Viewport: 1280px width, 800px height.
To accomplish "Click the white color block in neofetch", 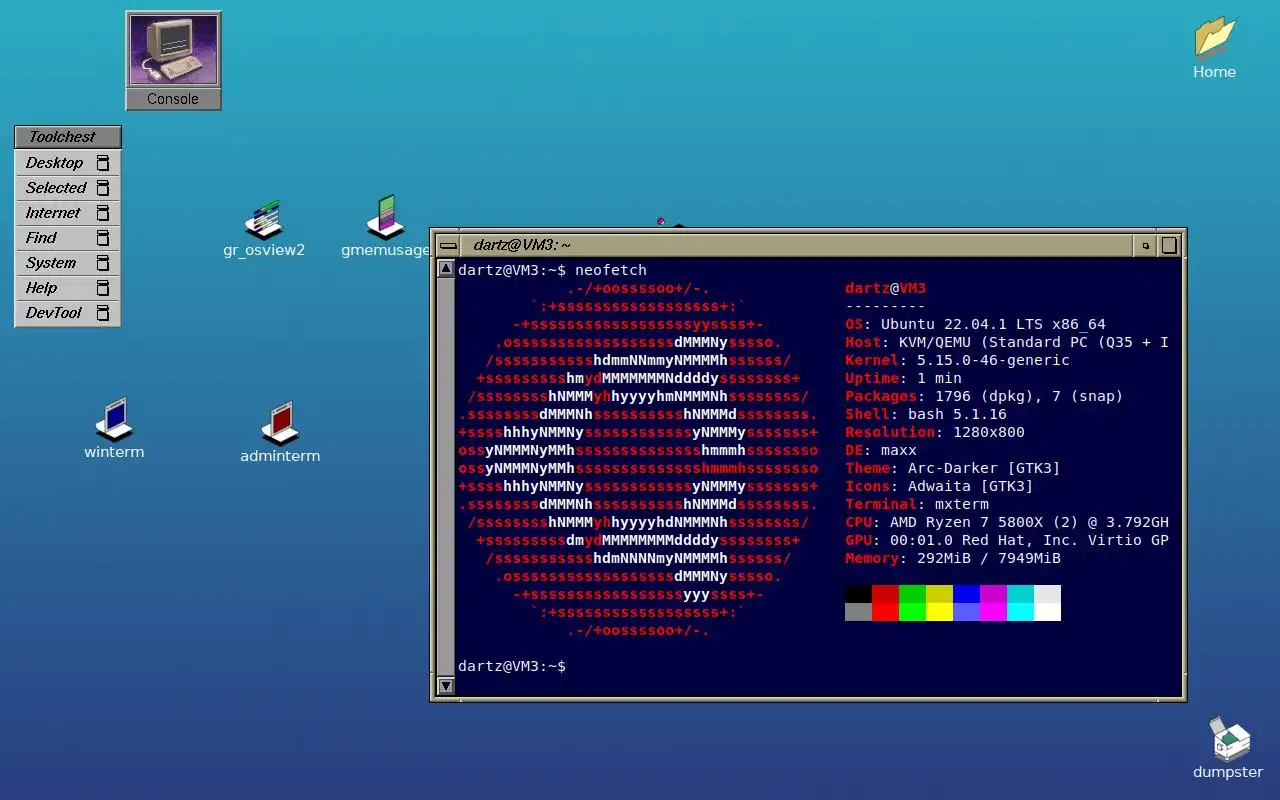I will (x=1047, y=612).
